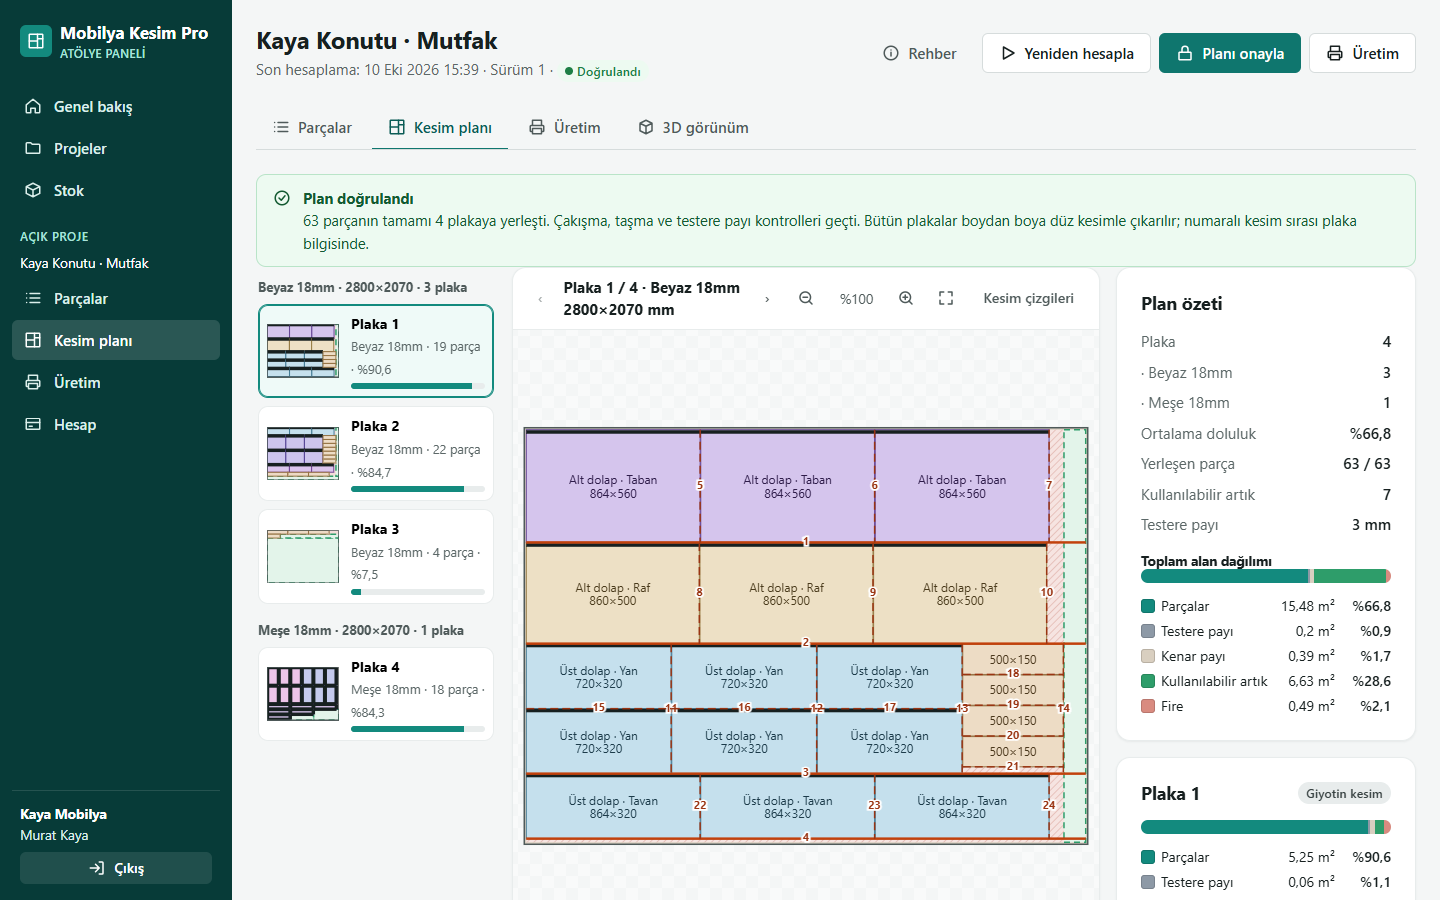
Task: Select the Plaka 1 thumbnail card
Action: (376, 351)
